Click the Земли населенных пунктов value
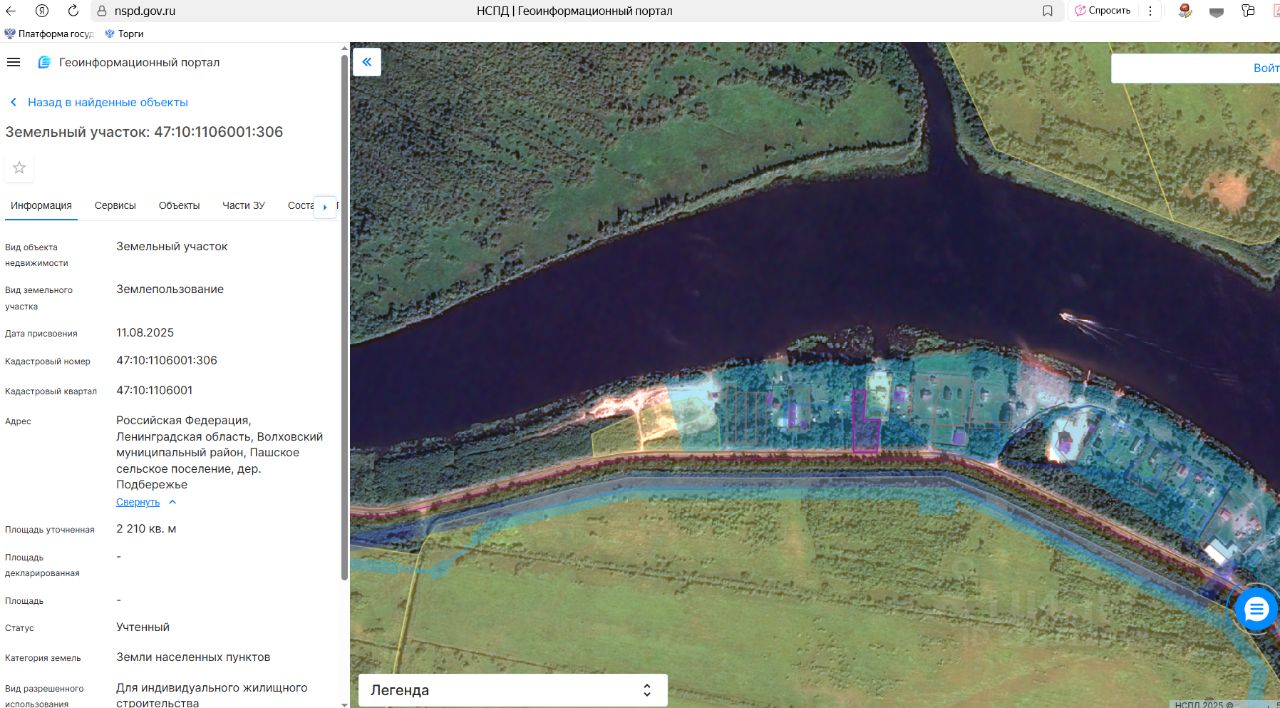The width and height of the screenshot is (1280, 708). (193, 657)
